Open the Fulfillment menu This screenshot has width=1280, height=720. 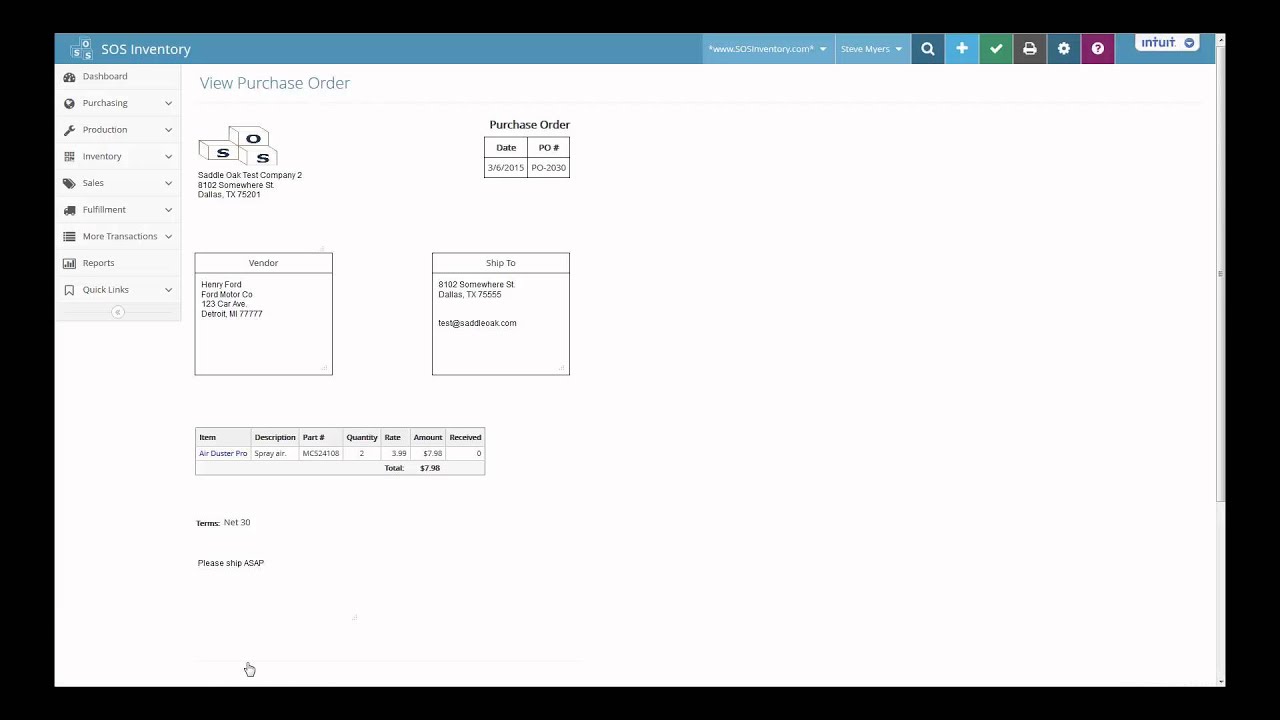pyautogui.click(x=104, y=210)
